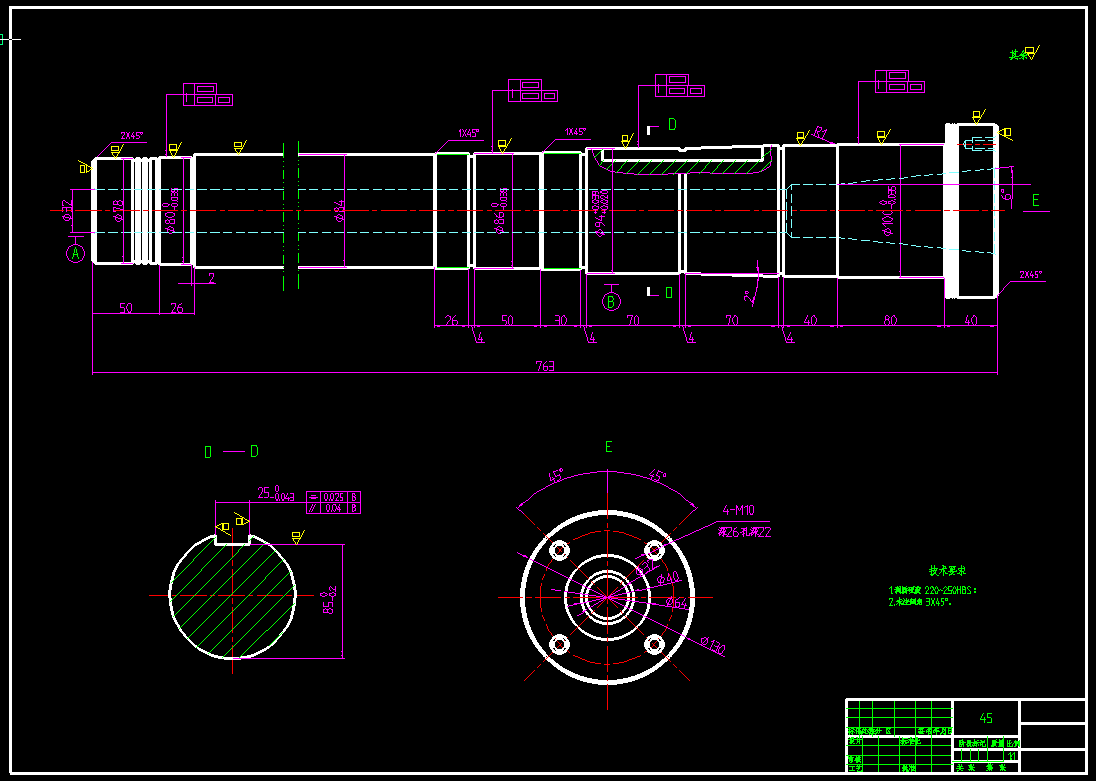Select the Φ40 dimension in view E
1096x781 pixels.
(x=668, y=578)
